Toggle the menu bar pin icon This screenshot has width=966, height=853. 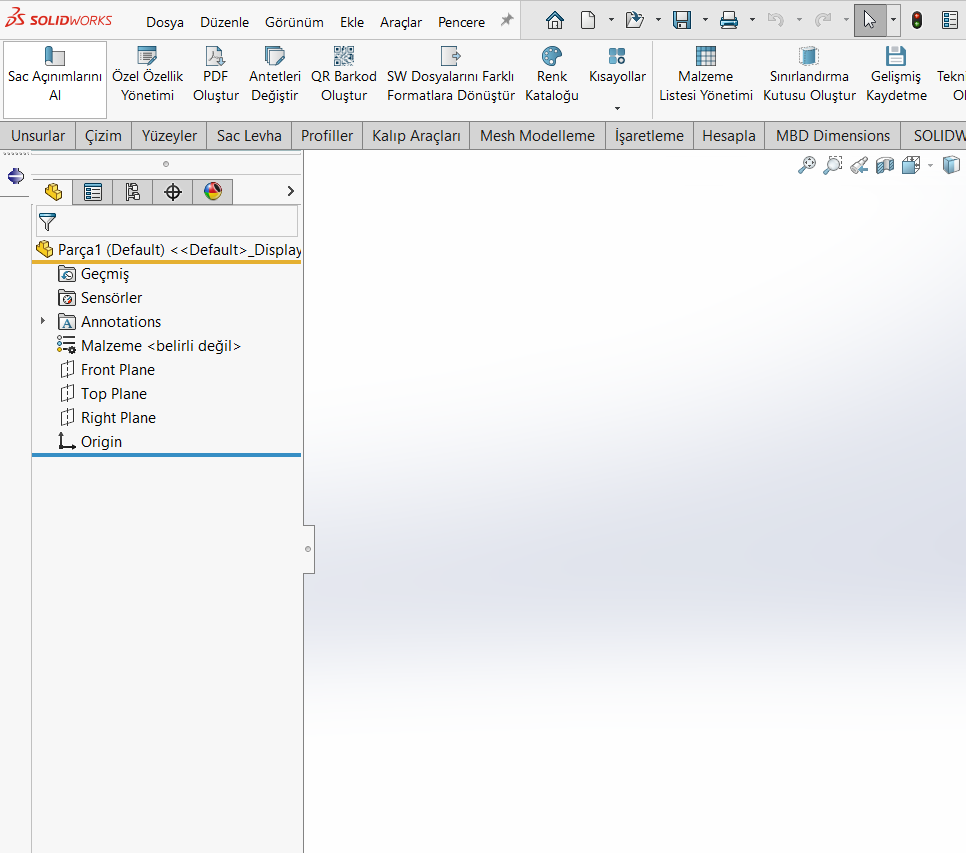[506, 20]
